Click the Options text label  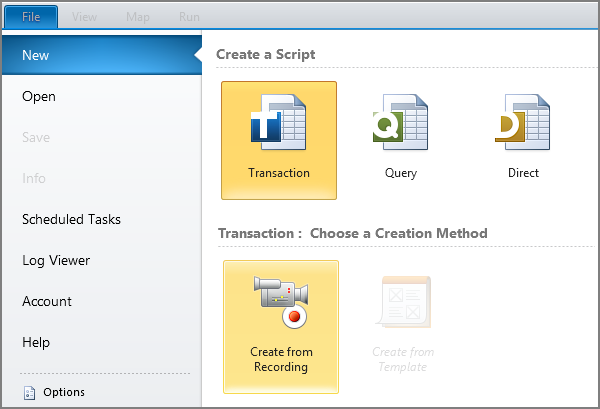64,392
